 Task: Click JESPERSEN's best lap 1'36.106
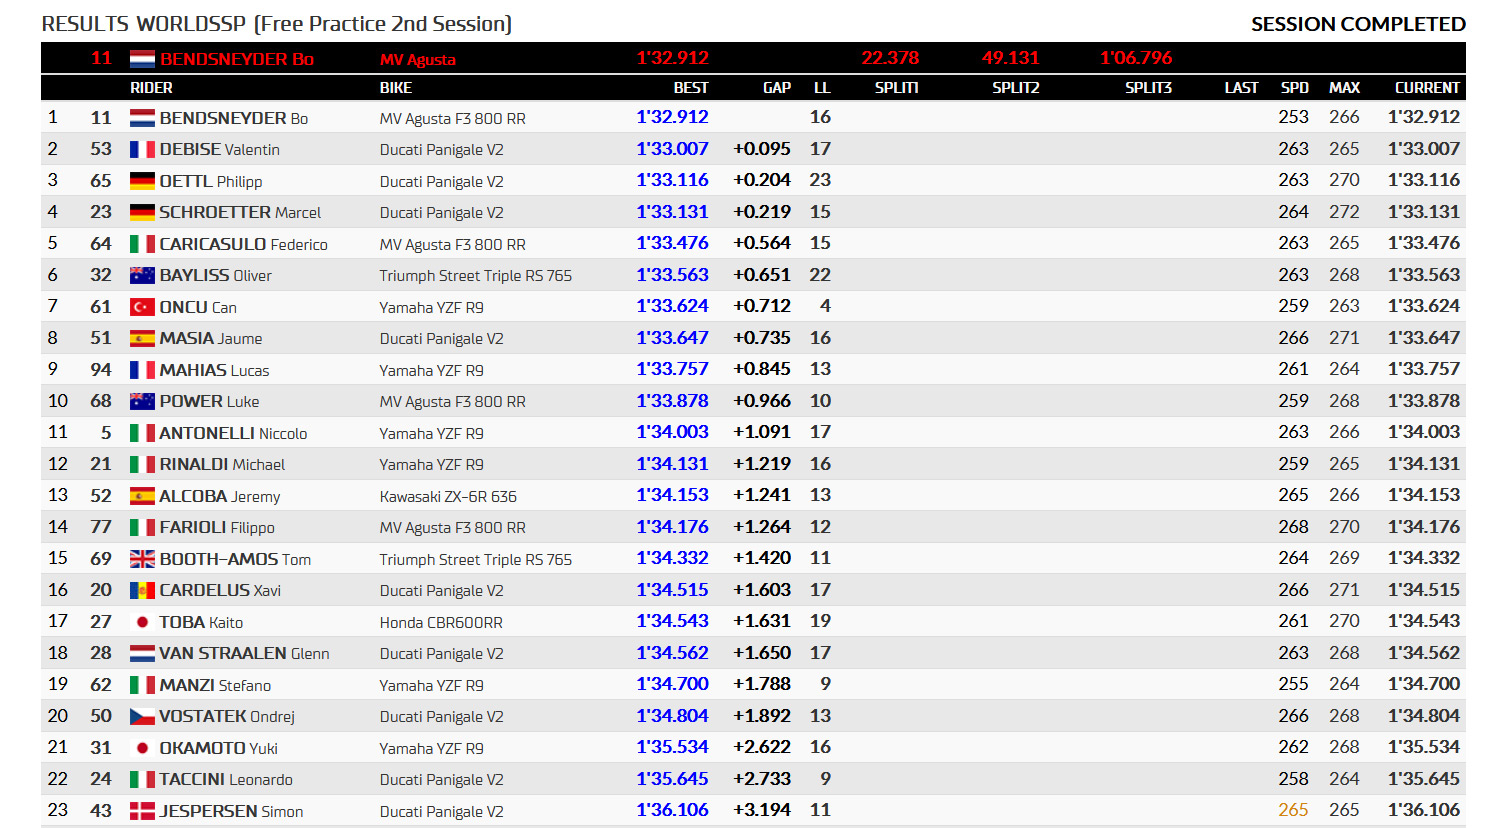[672, 810]
